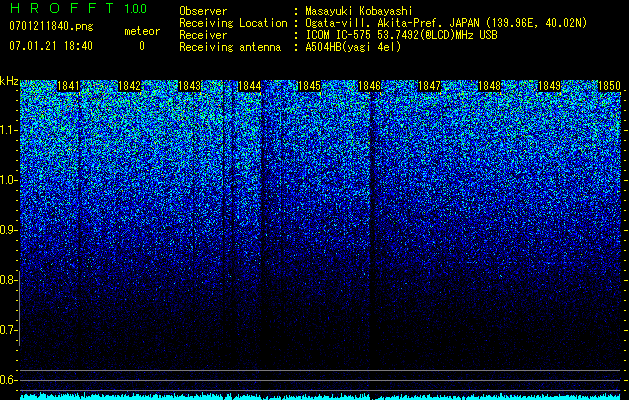Image resolution: width=629 pixels, height=400 pixels.
Task: Click the observer name Masayuki Kobayashi
Action: pos(358,11)
